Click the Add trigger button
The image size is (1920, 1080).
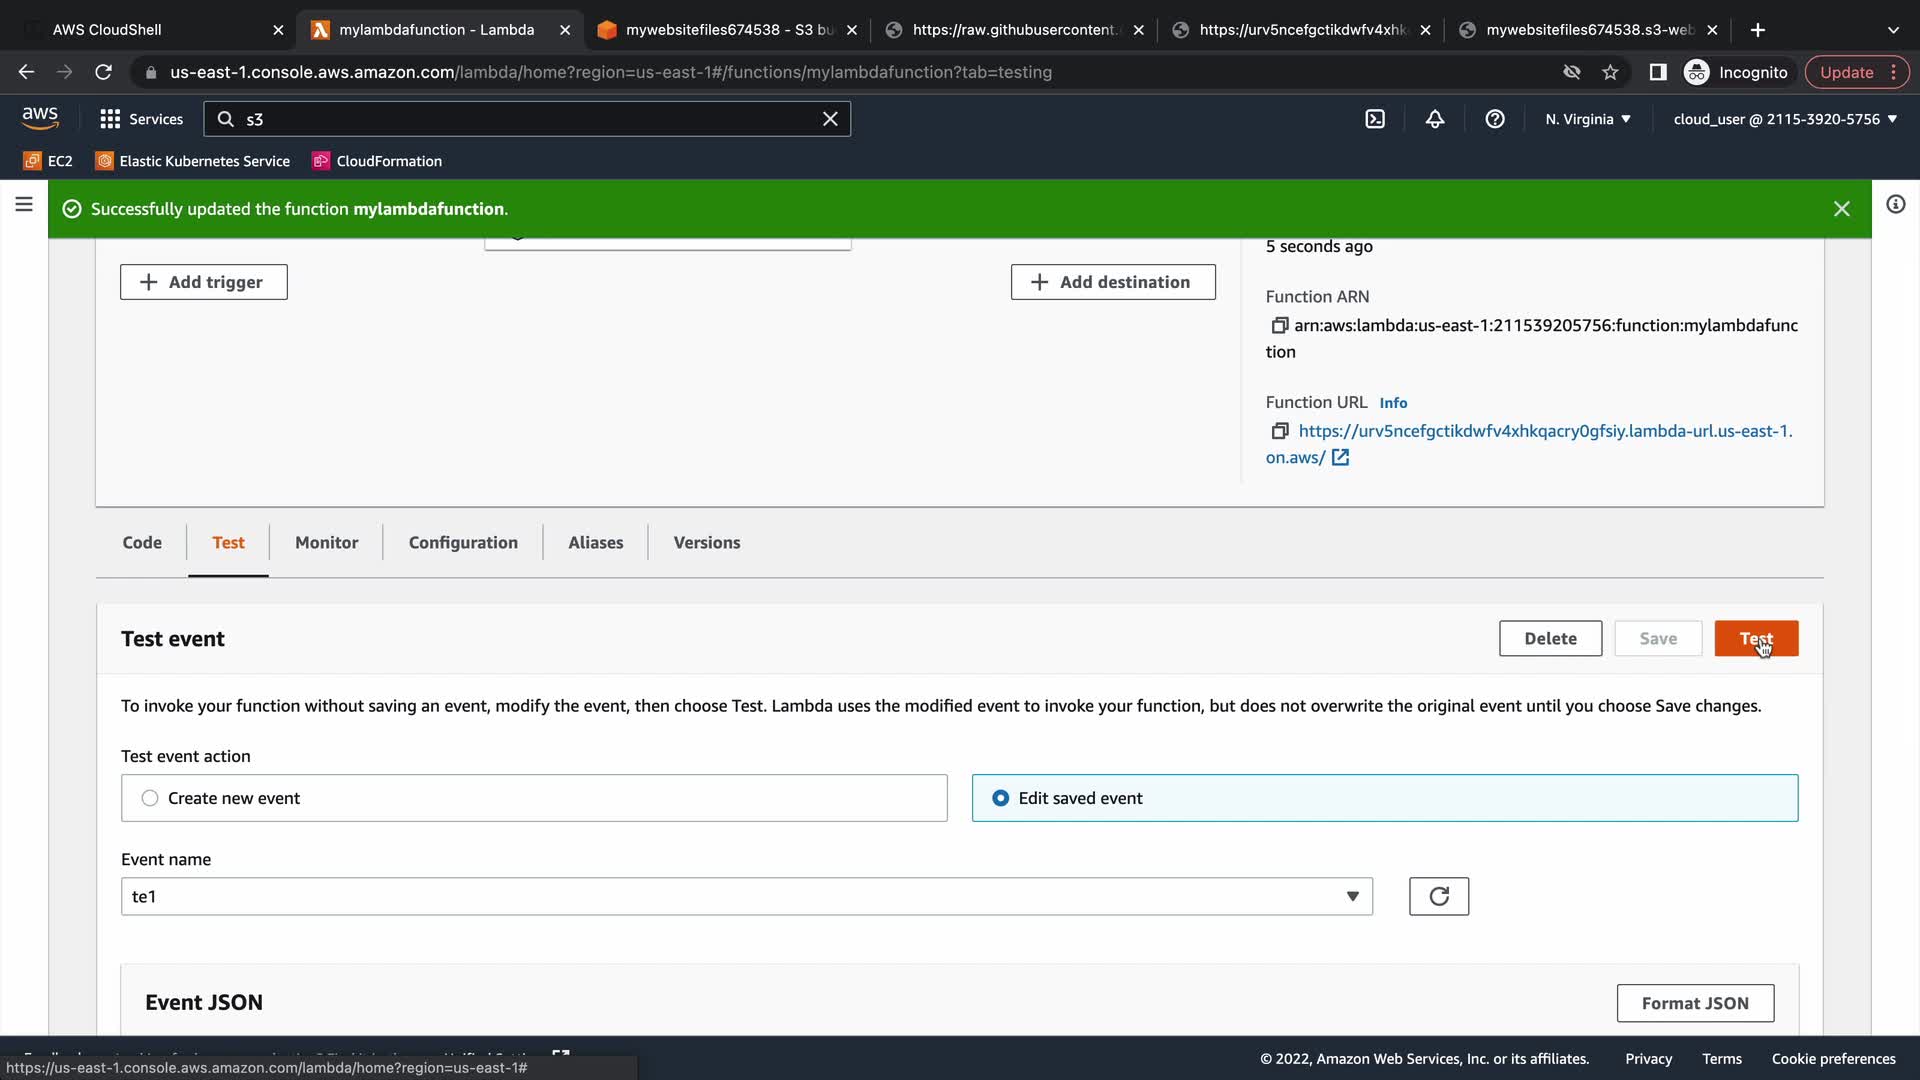click(204, 282)
